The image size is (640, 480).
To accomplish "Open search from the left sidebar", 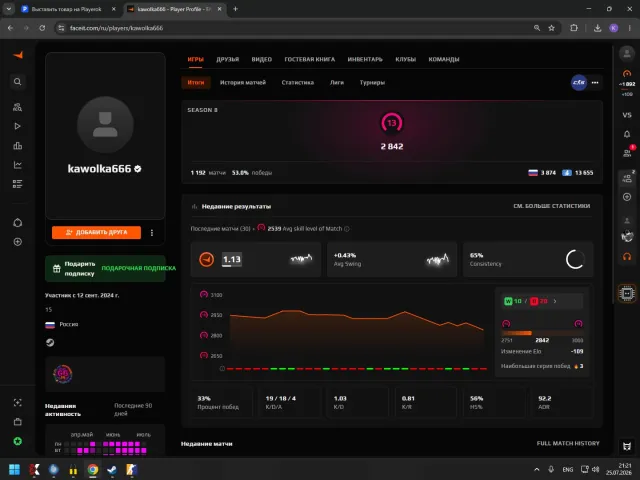I will click(17, 82).
